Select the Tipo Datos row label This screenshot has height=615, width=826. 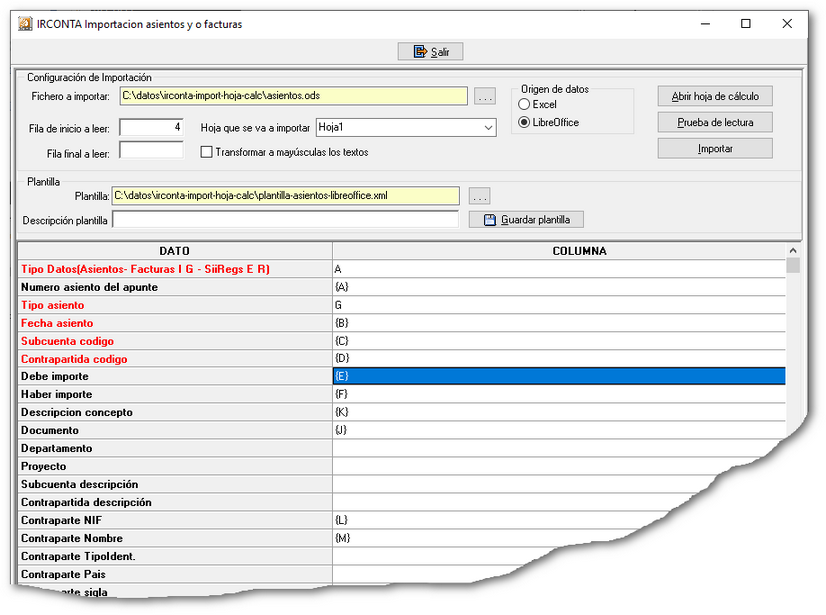point(175,269)
